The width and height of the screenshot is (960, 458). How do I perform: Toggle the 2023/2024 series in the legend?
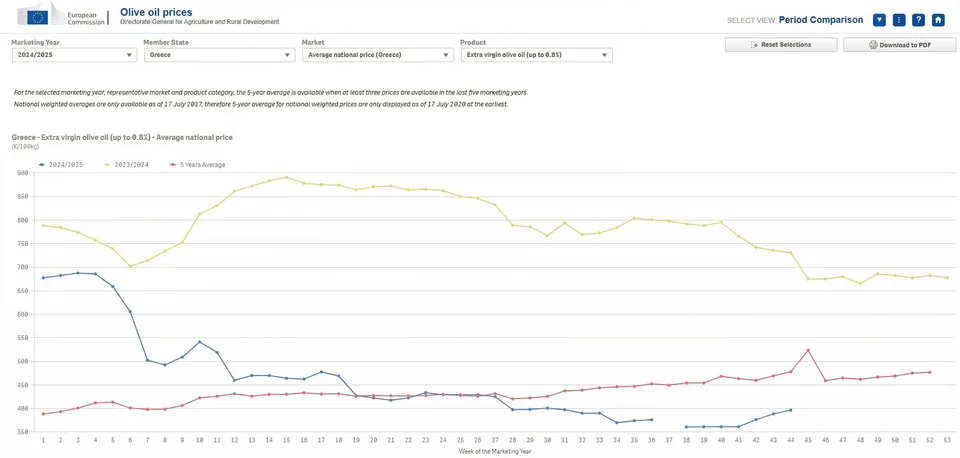[127, 165]
